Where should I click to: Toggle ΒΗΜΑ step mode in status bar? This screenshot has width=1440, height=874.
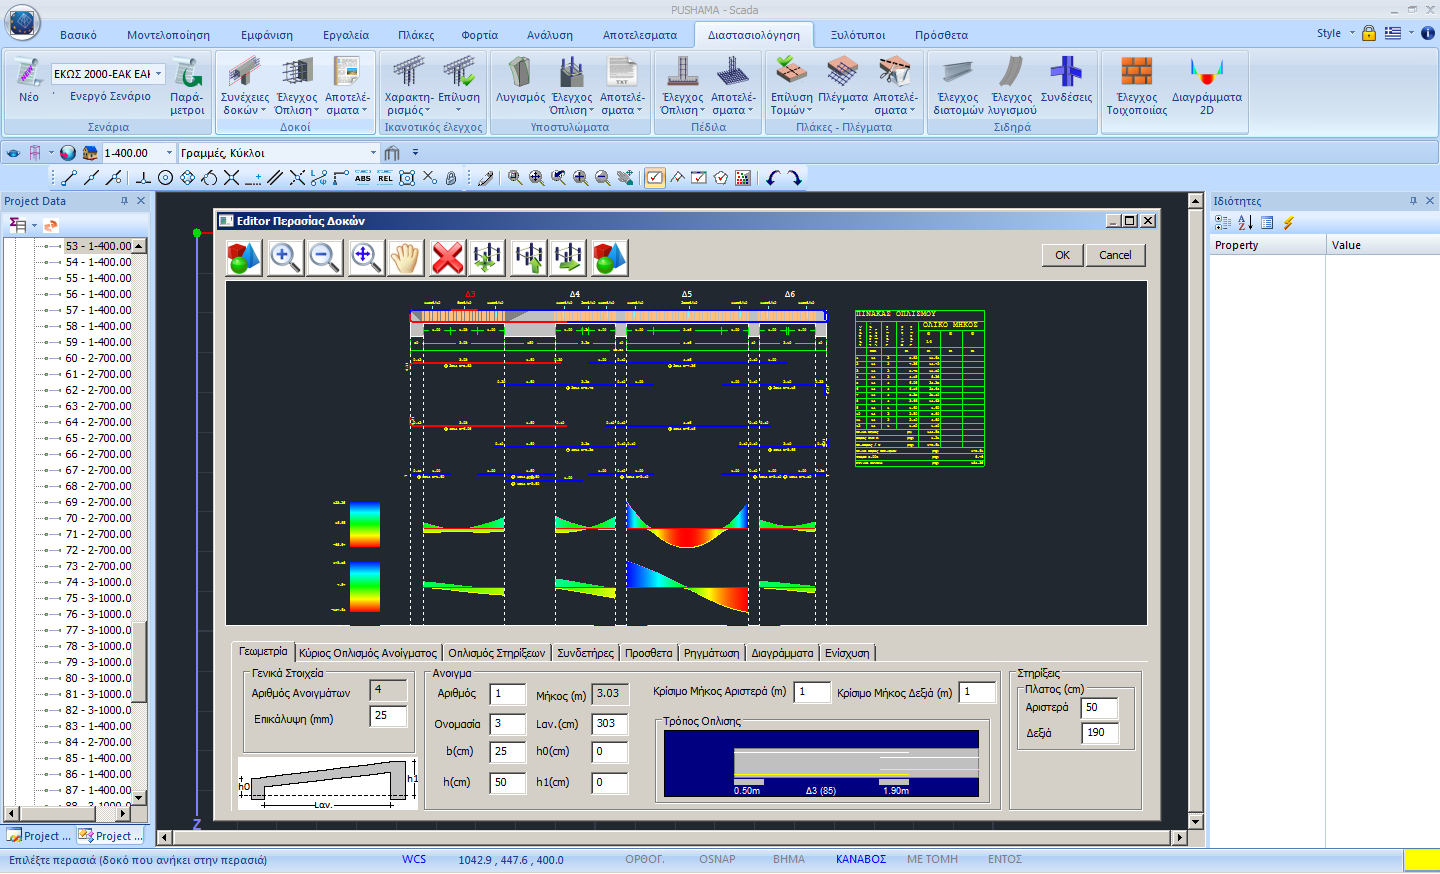(x=789, y=859)
